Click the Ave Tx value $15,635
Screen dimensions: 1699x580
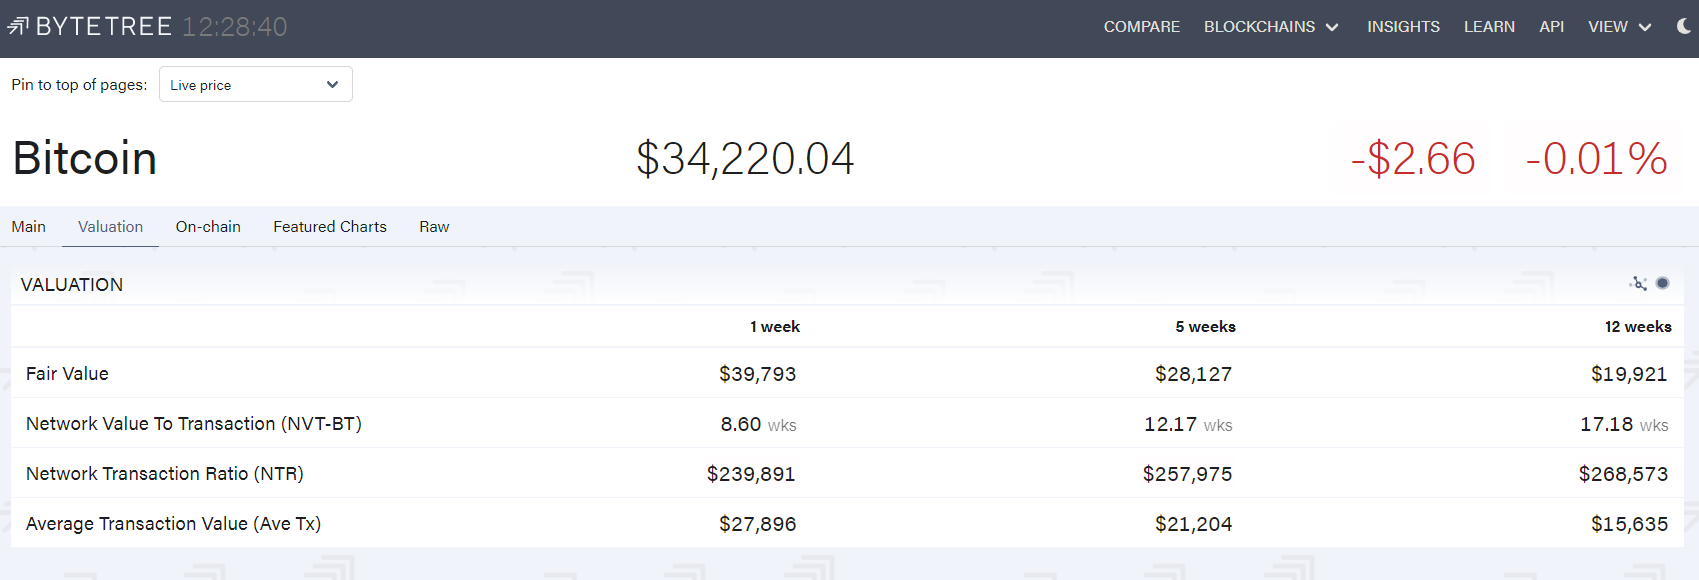[x=1629, y=524]
